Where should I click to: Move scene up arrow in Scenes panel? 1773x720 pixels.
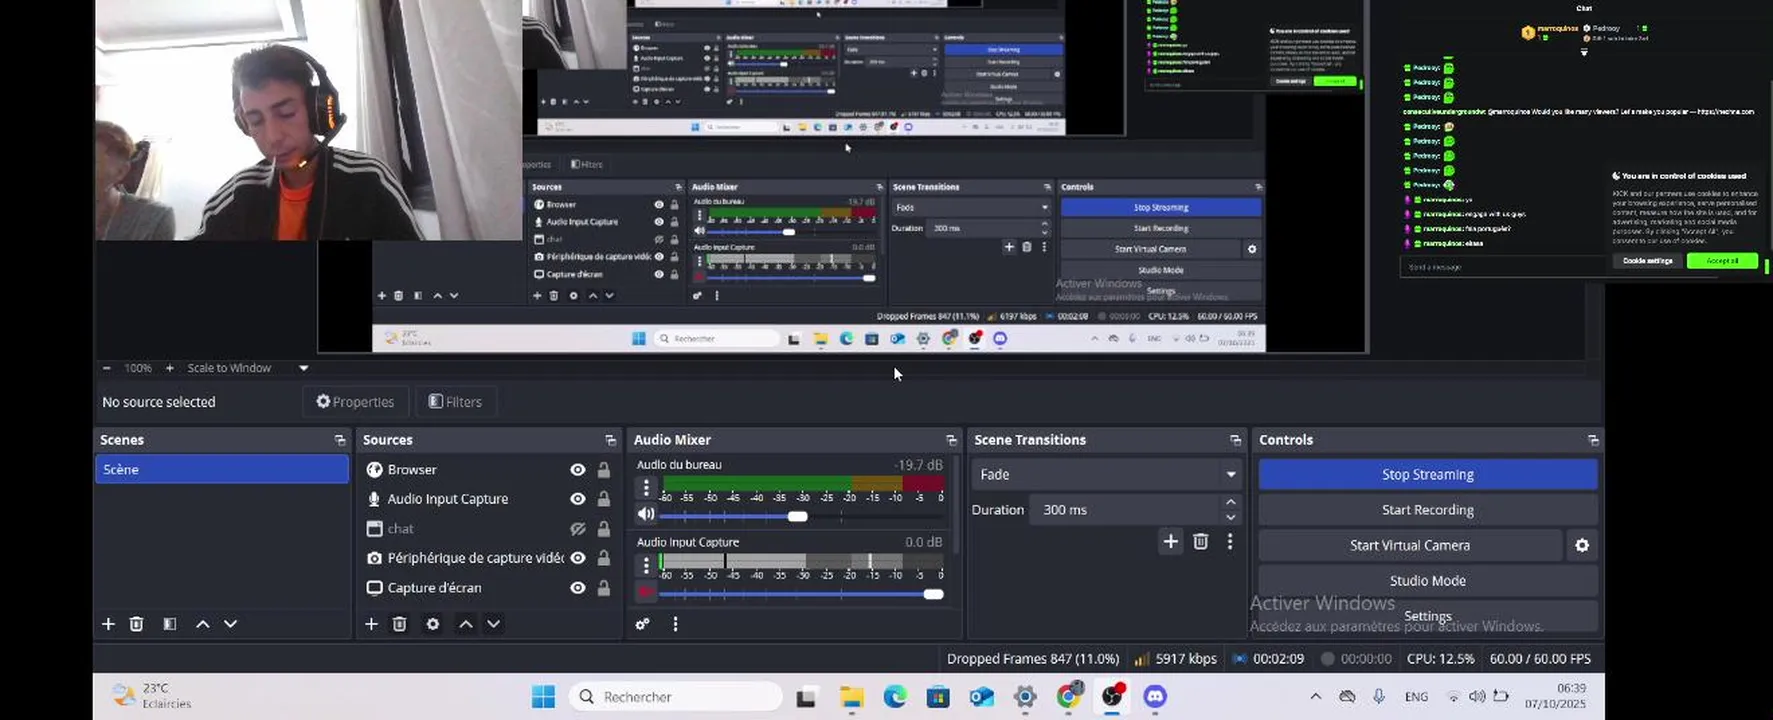(203, 624)
